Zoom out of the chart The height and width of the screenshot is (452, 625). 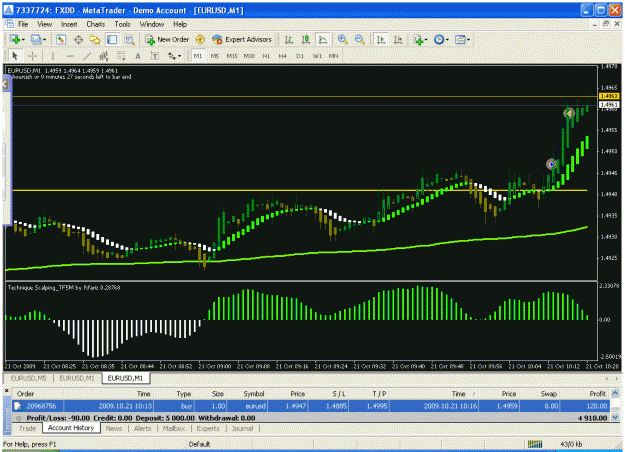359,39
